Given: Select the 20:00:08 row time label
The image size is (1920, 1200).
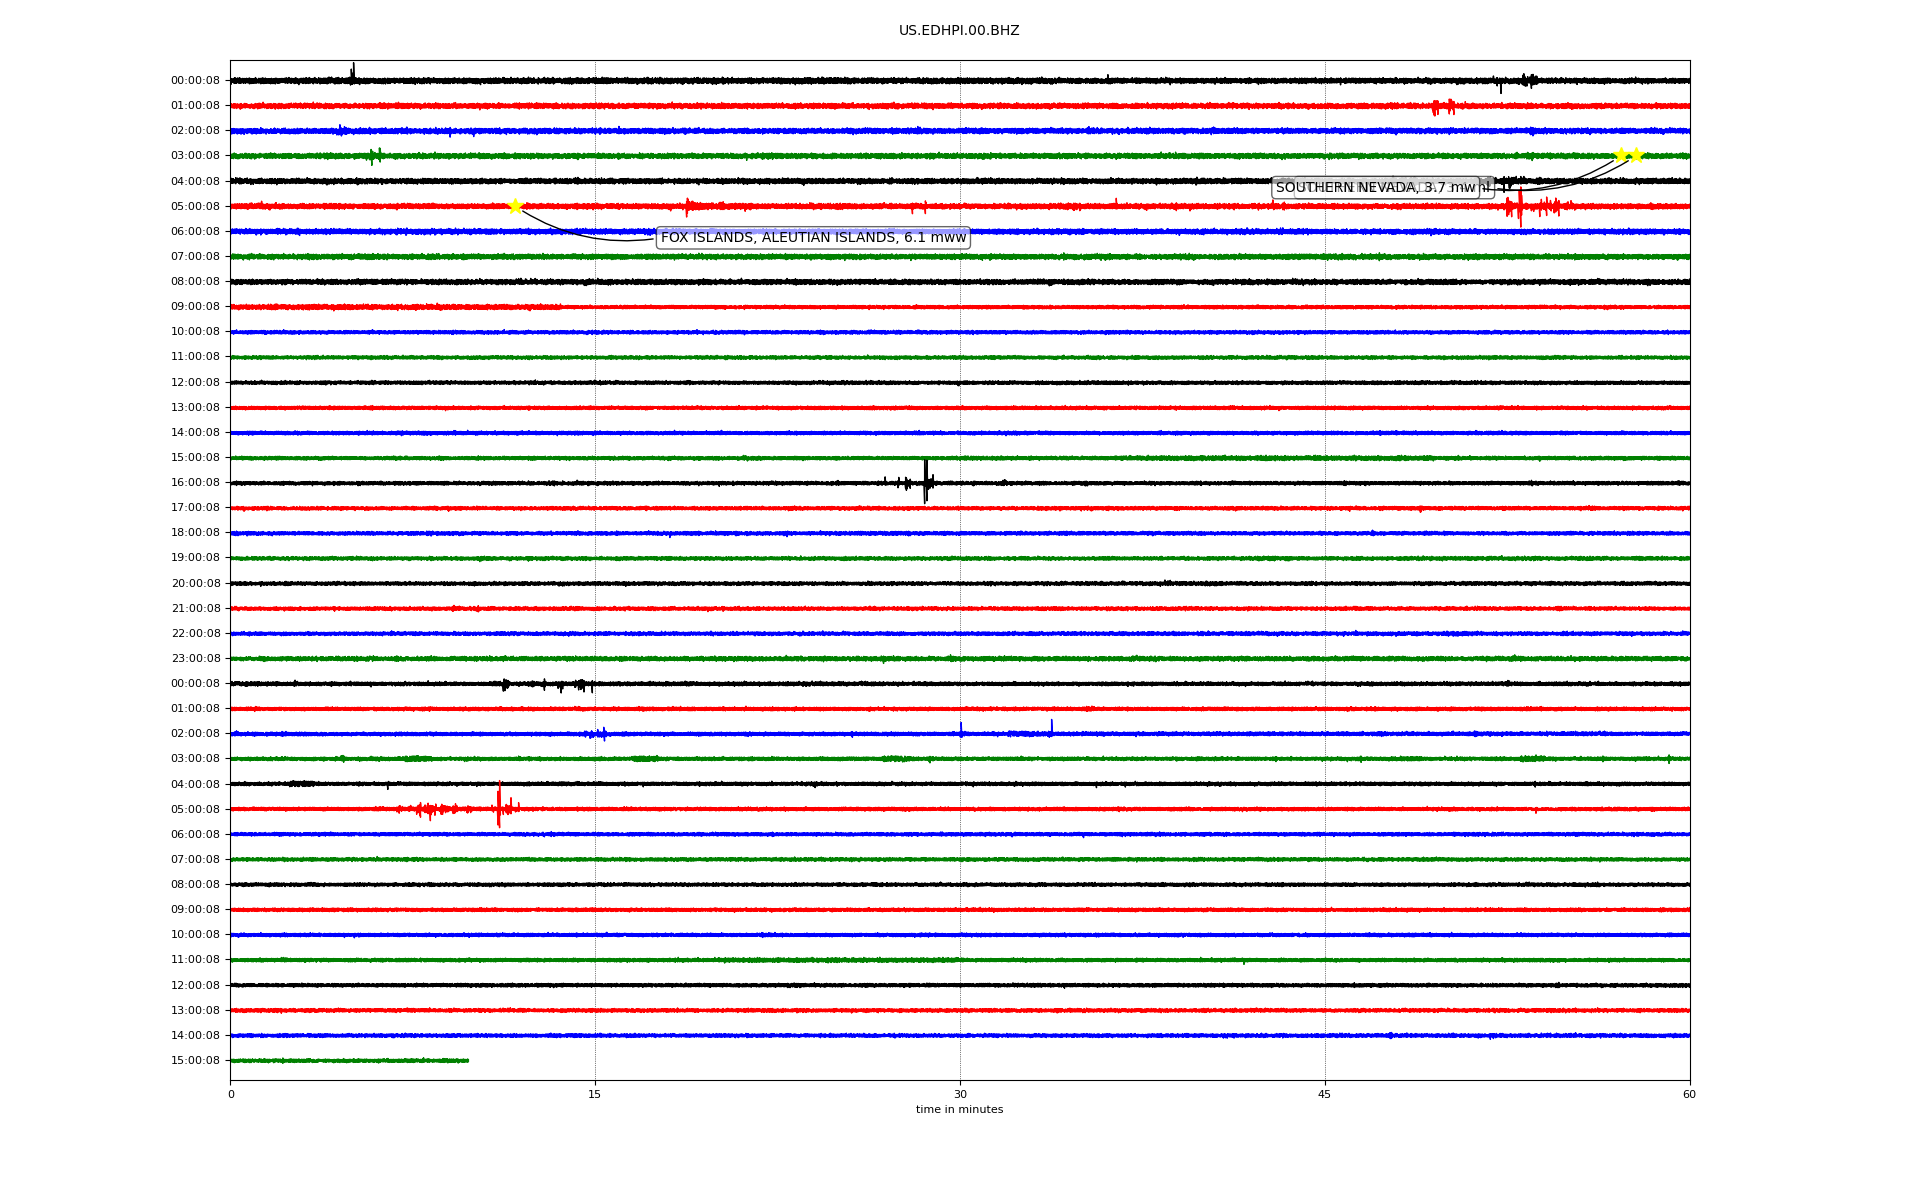Looking at the screenshot, I should 195,584.
